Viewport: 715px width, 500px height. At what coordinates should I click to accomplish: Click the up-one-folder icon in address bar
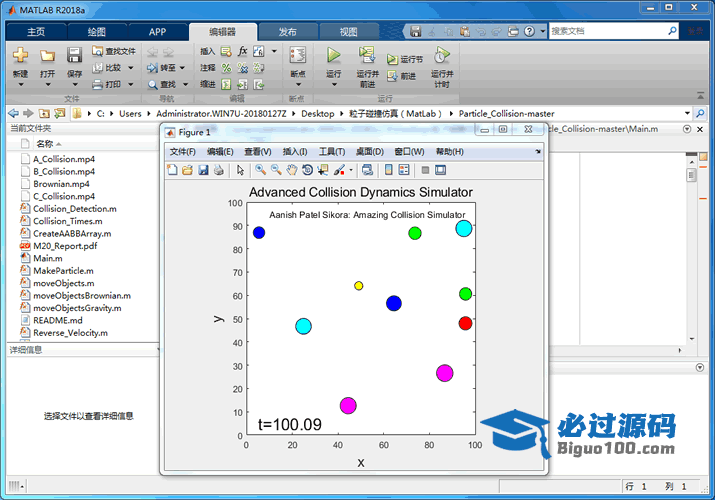(x=44, y=113)
